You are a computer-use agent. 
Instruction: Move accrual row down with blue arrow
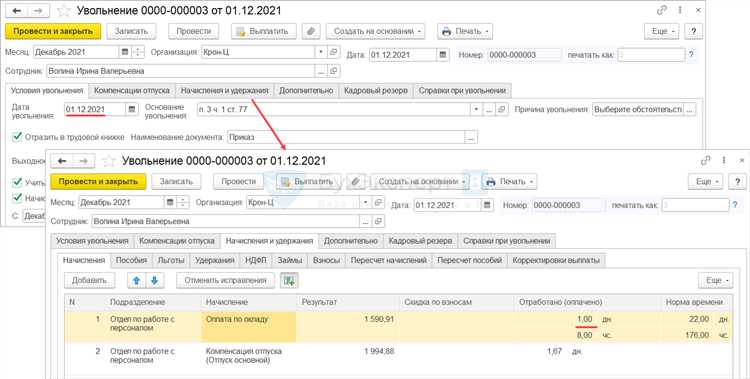154,280
